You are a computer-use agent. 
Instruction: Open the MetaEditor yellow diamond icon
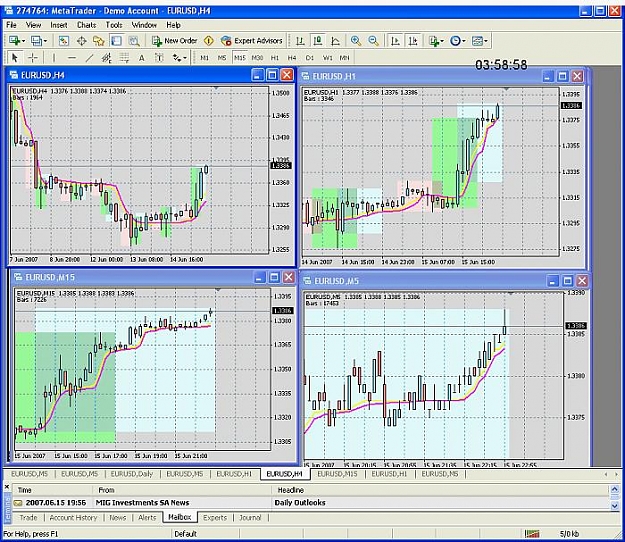(208, 41)
